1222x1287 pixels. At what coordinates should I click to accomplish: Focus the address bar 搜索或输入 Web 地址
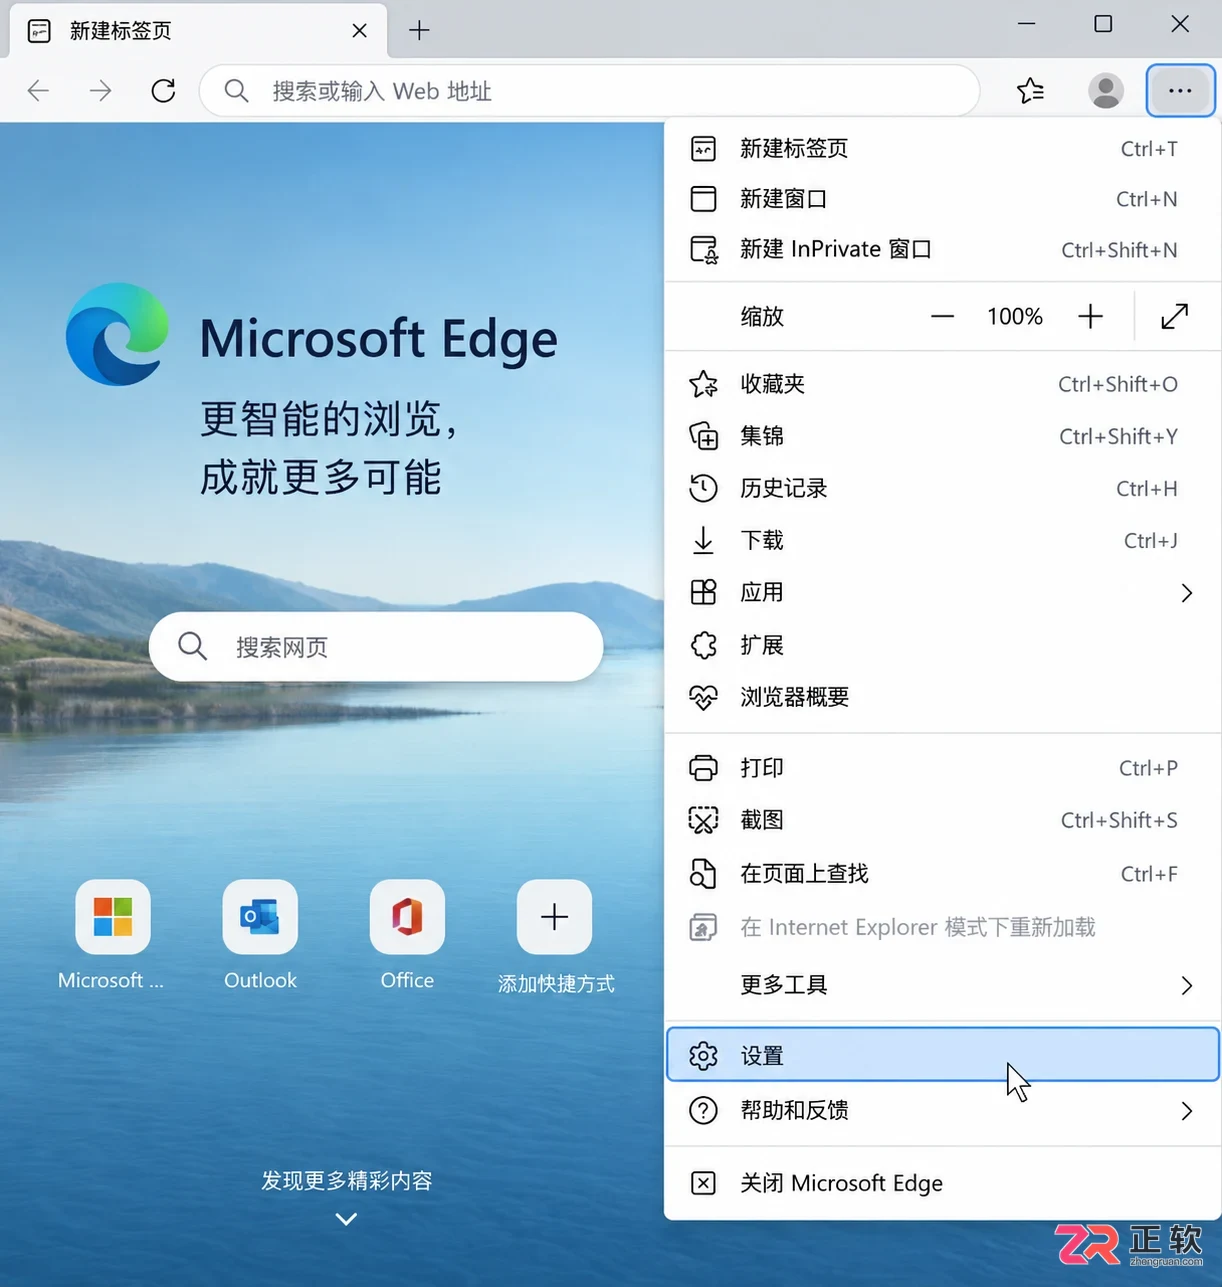point(589,91)
